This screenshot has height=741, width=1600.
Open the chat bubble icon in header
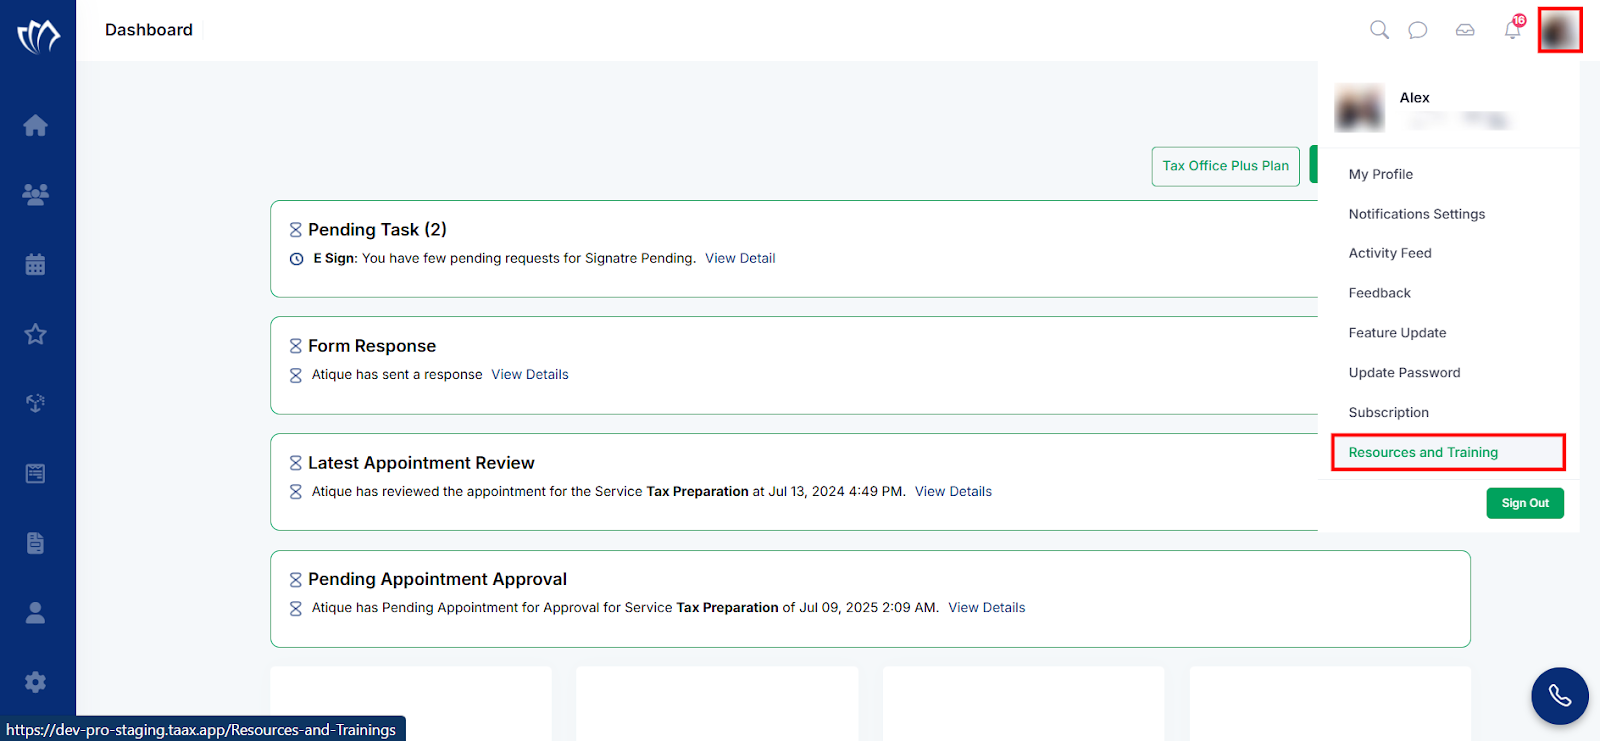click(x=1418, y=30)
